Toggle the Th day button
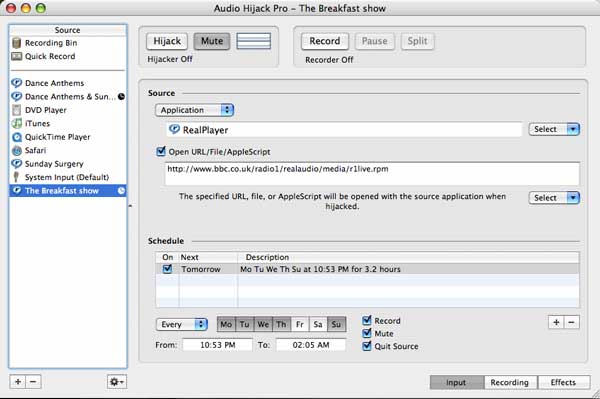600x399 pixels. [x=281, y=324]
